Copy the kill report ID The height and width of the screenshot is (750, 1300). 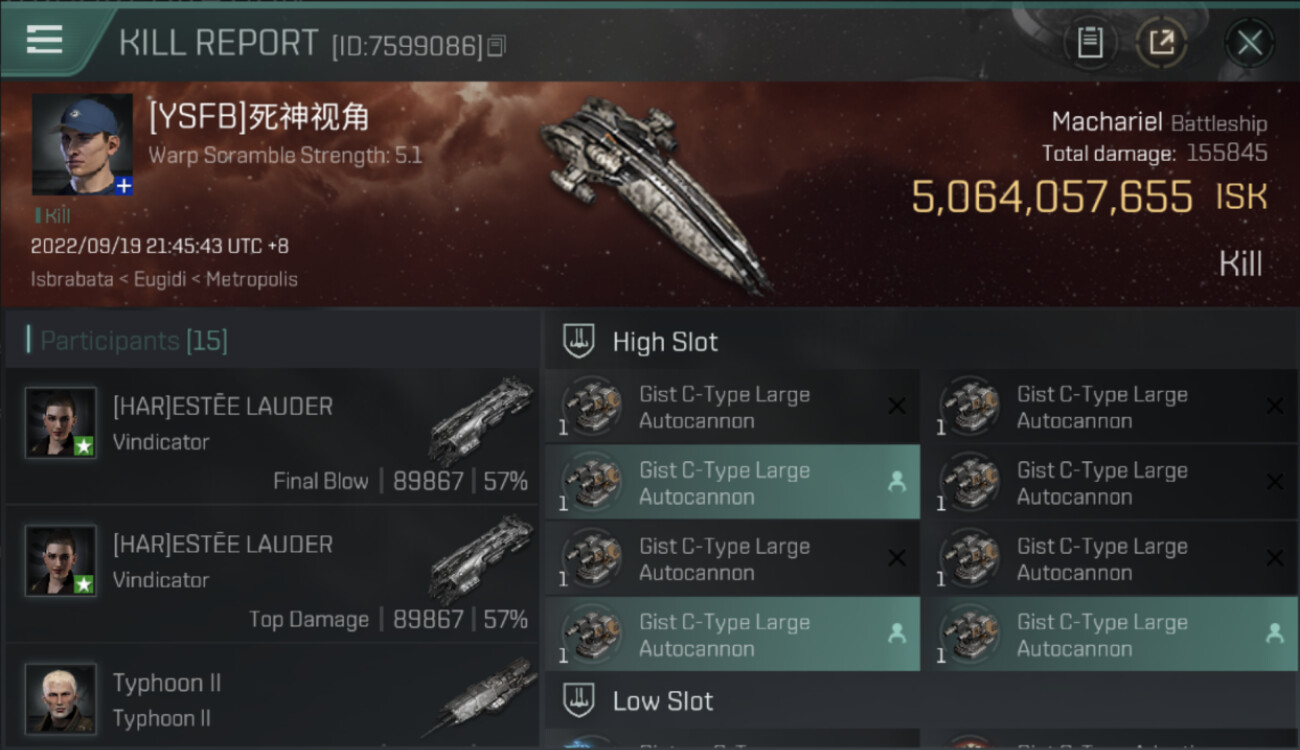pos(497,46)
